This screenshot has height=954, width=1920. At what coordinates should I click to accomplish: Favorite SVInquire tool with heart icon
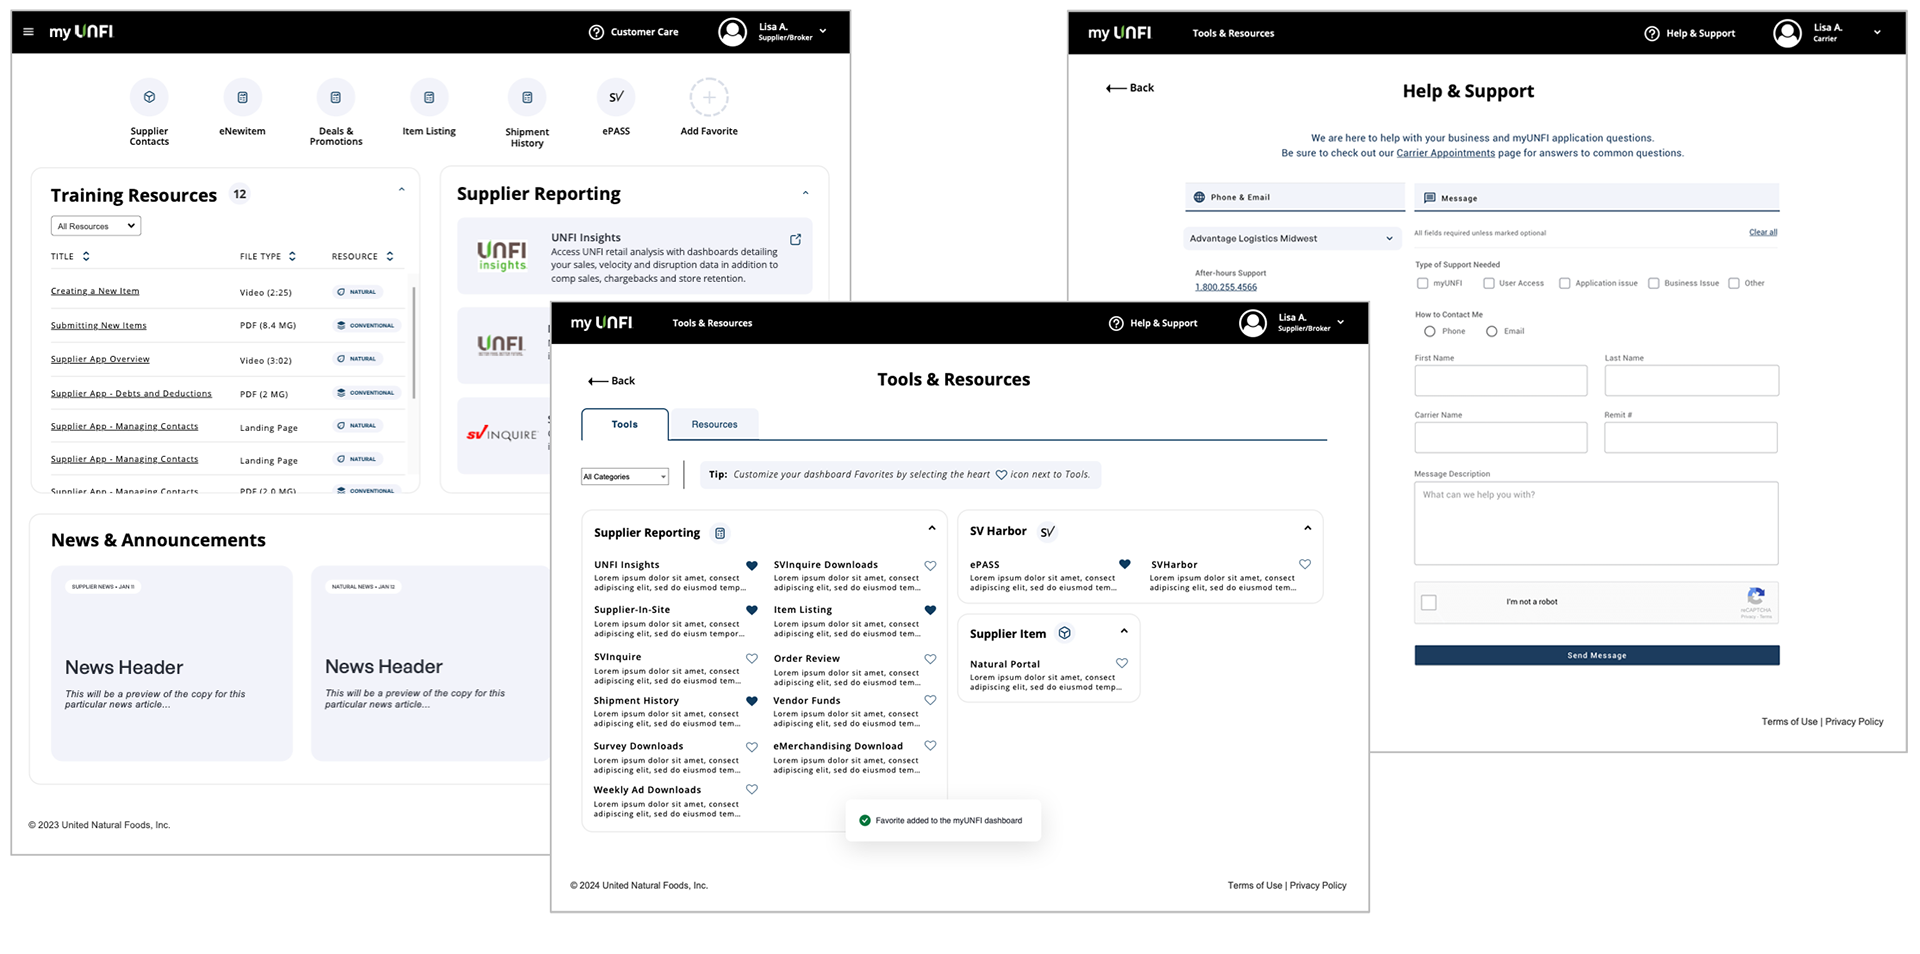coord(752,658)
